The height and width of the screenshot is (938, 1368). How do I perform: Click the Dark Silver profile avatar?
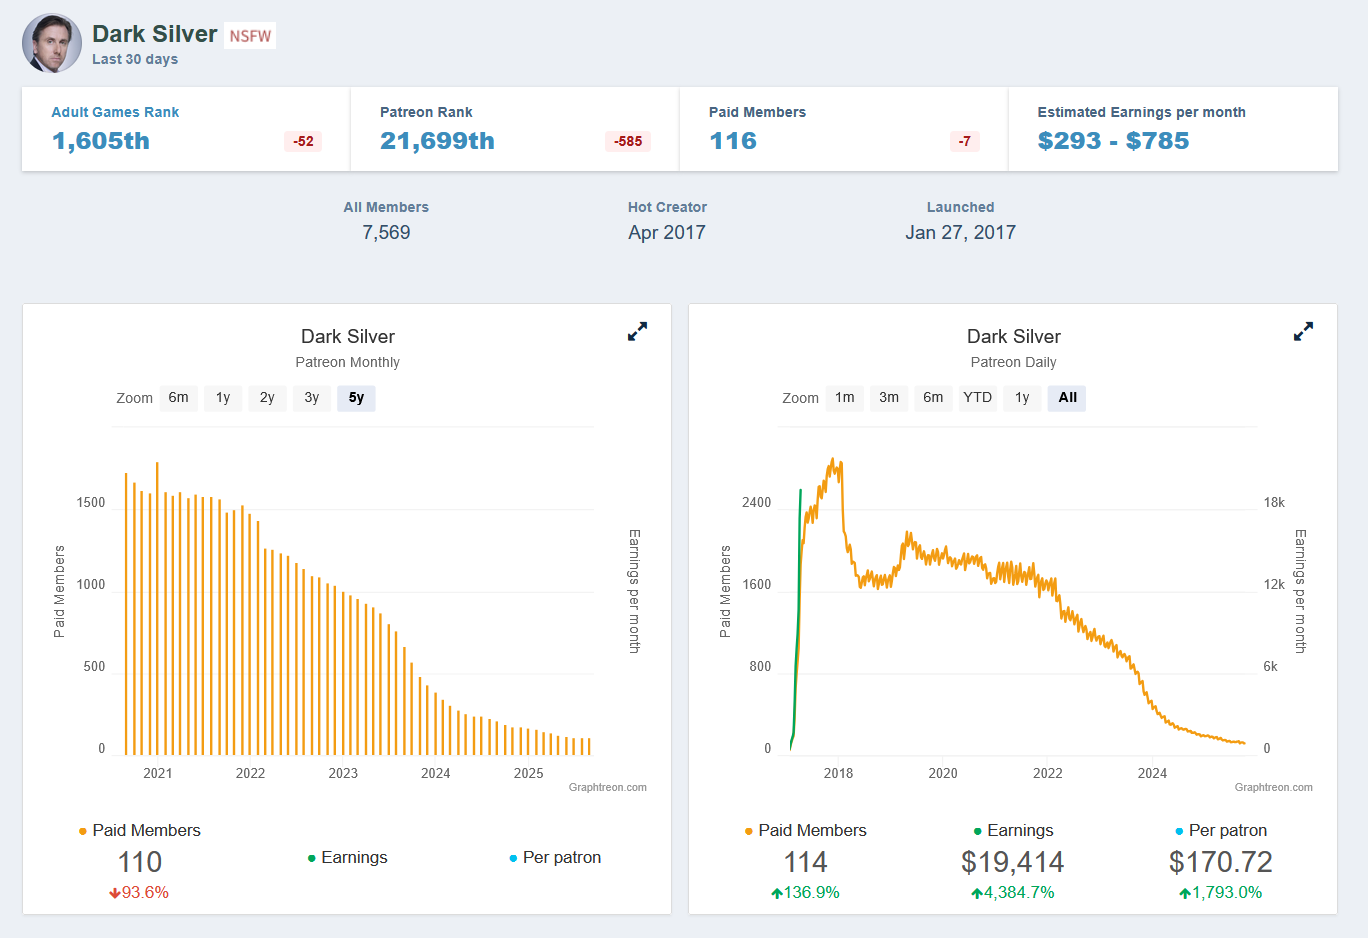tap(52, 43)
